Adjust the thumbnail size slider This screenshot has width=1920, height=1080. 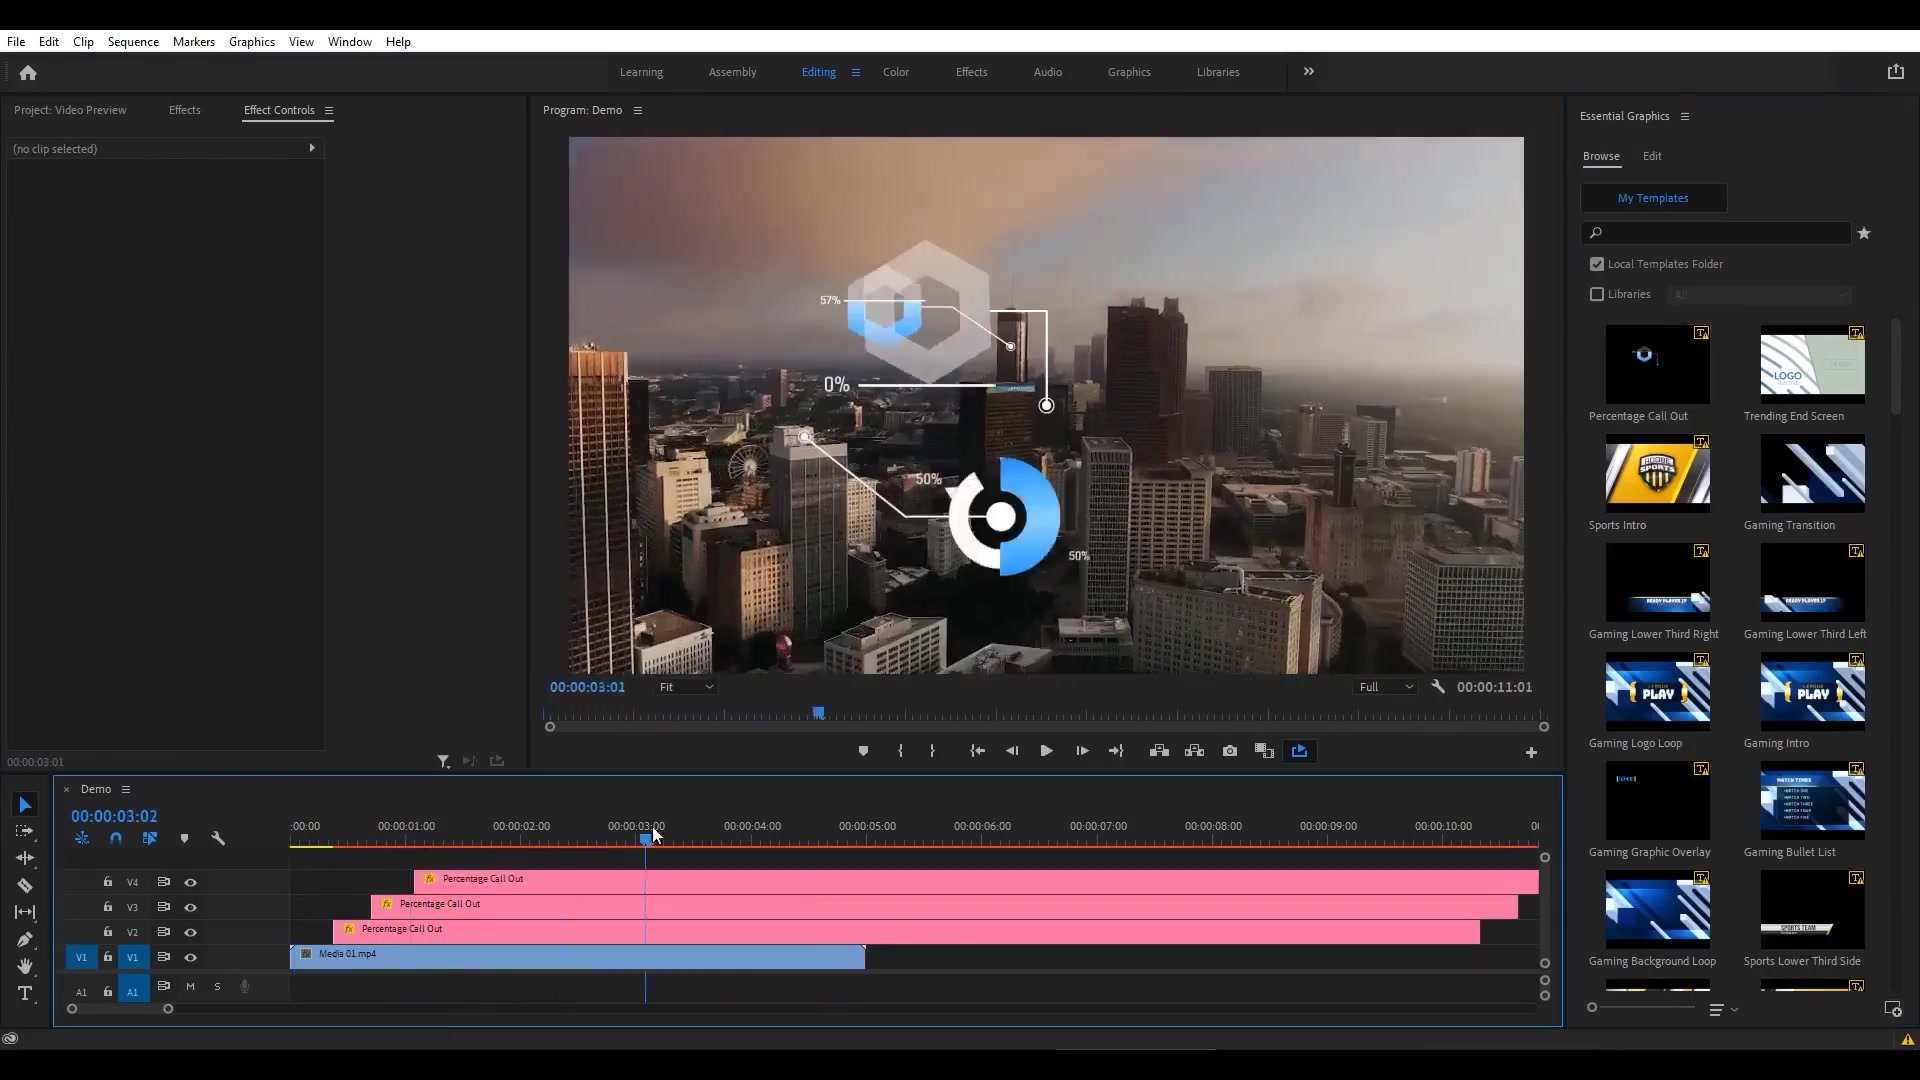(x=1592, y=1007)
